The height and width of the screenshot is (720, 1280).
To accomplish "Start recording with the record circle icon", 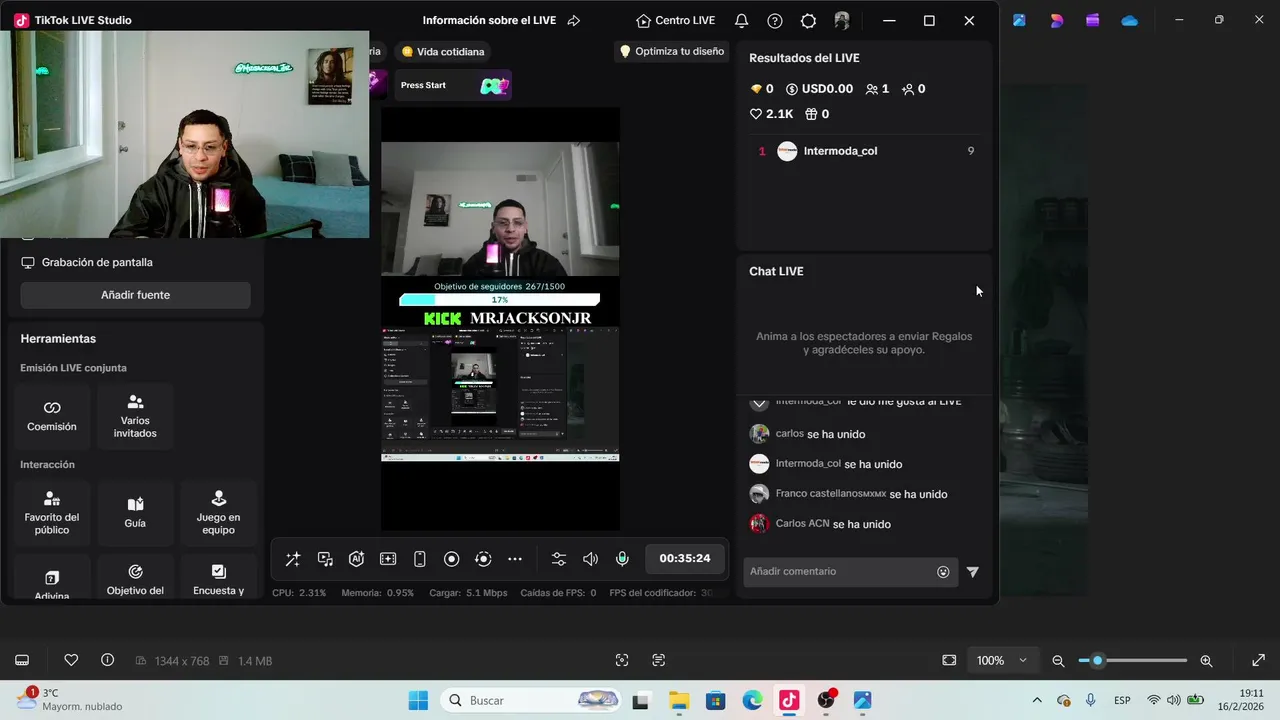I will point(451,559).
